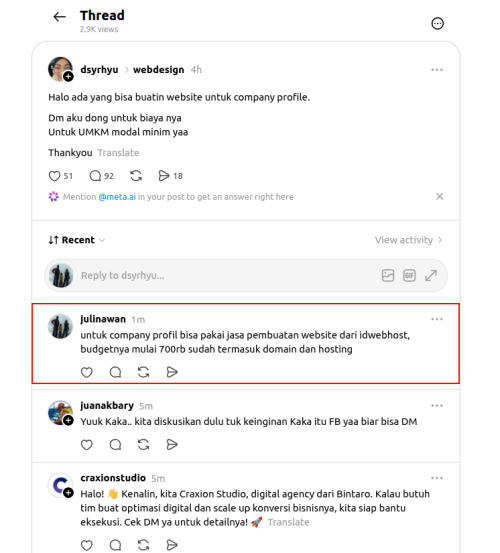Open the 92 replies comment icon
The height and width of the screenshot is (553, 500).
(x=95, y=176)
